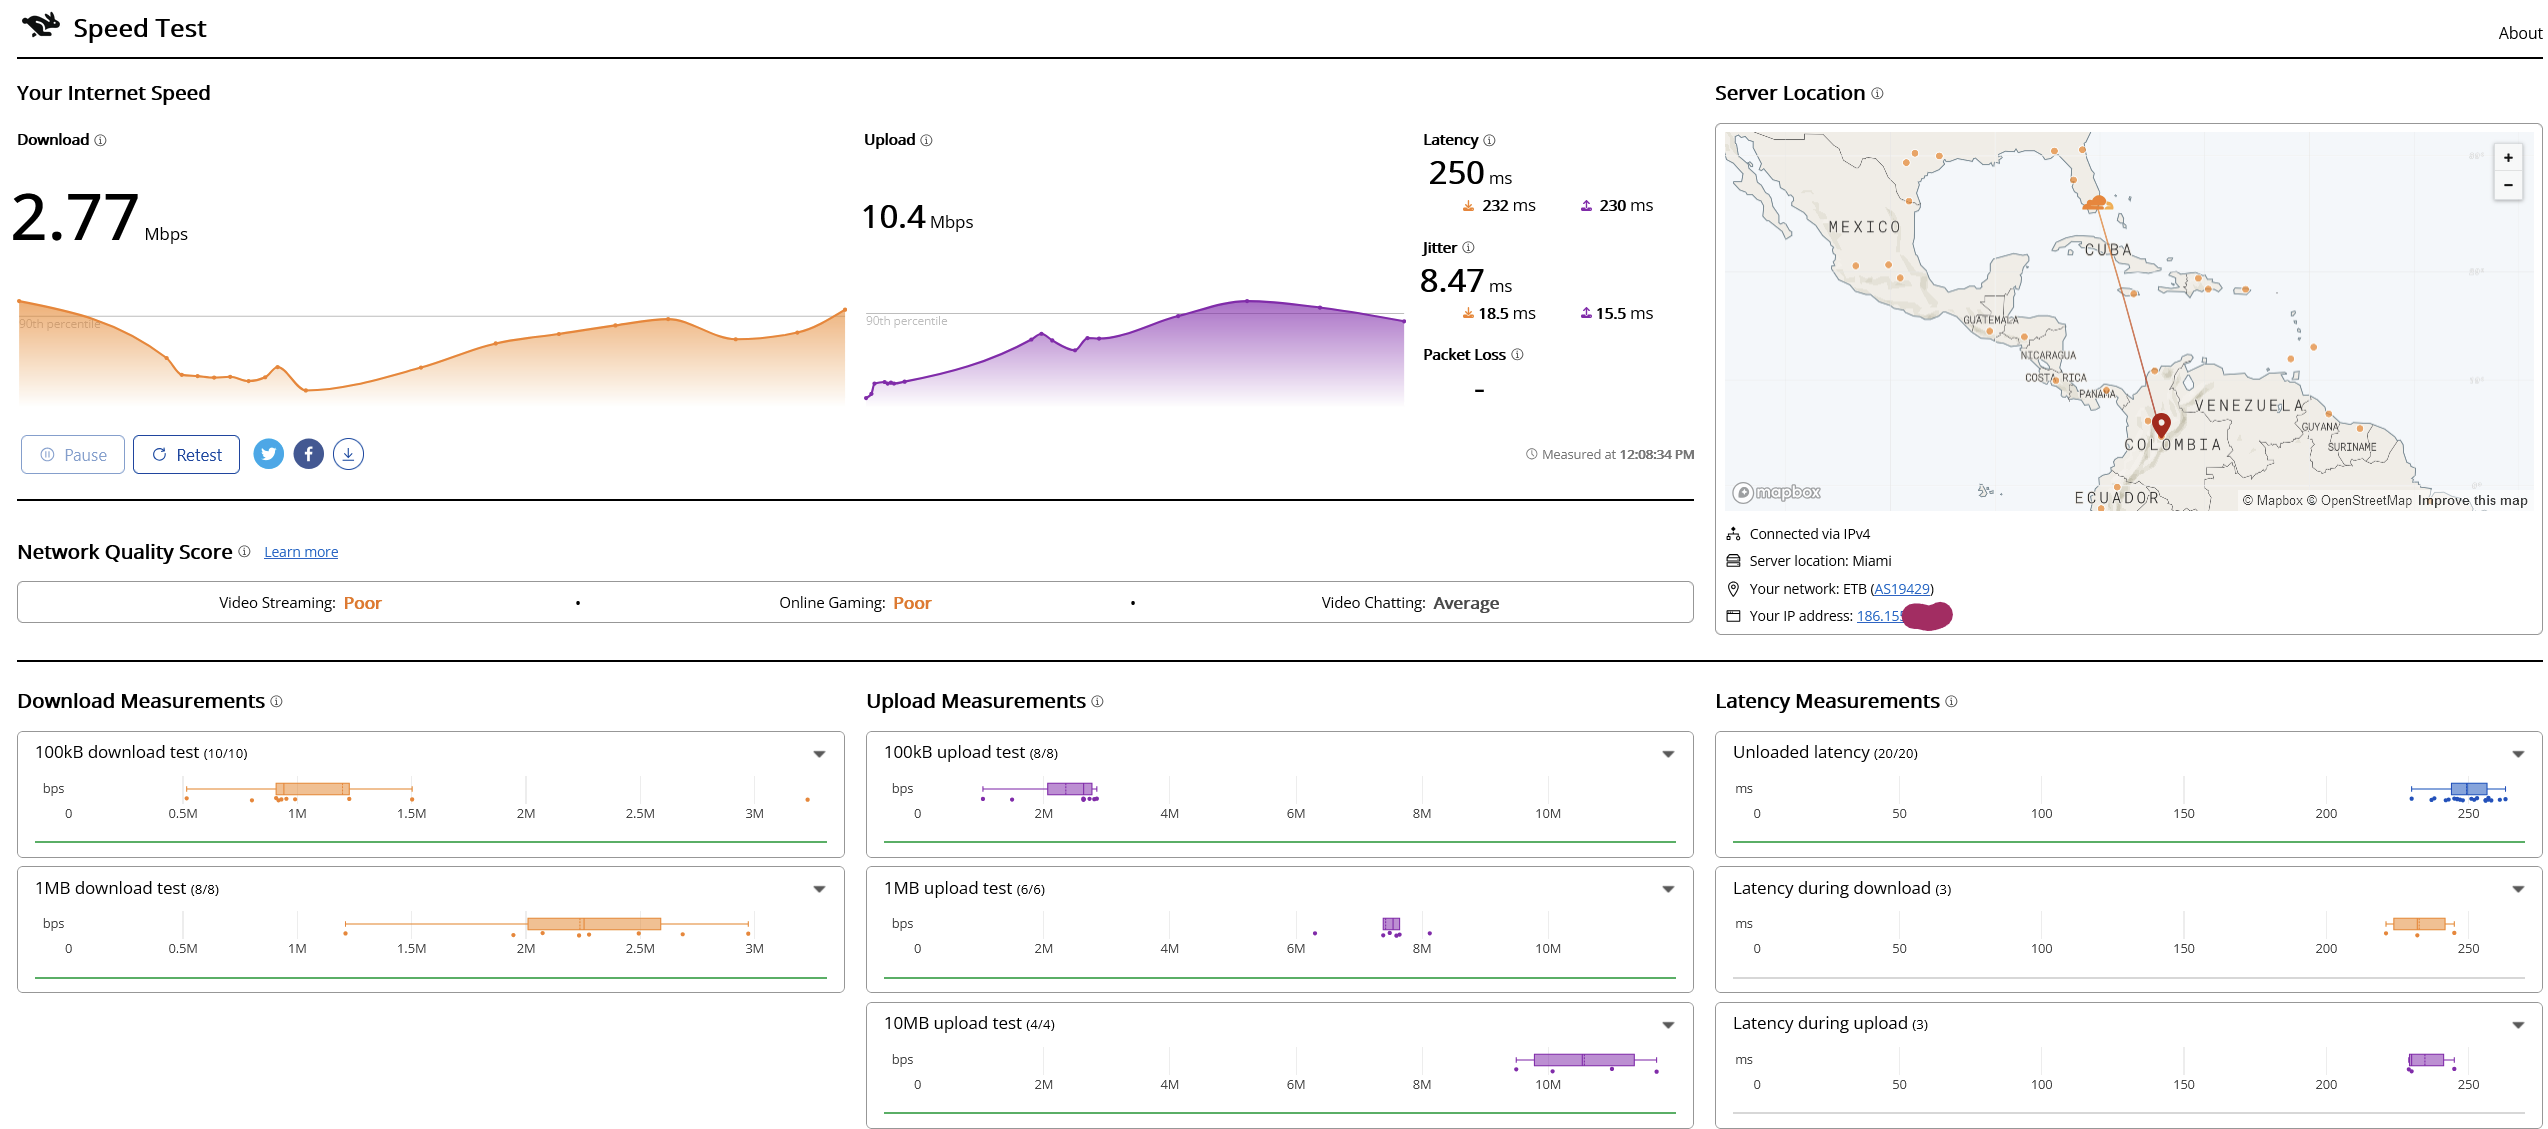Show info for Upload speed

click(x=926, y=140)
